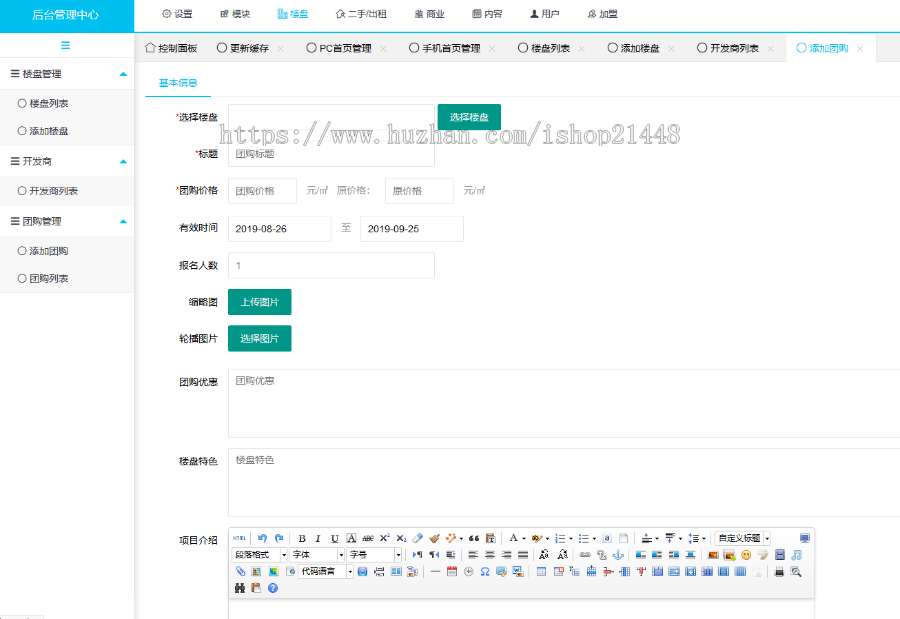Screen dimensions: 900x619
Task: Toggle bold formatting in the editor
Action: tap(302, 538)
